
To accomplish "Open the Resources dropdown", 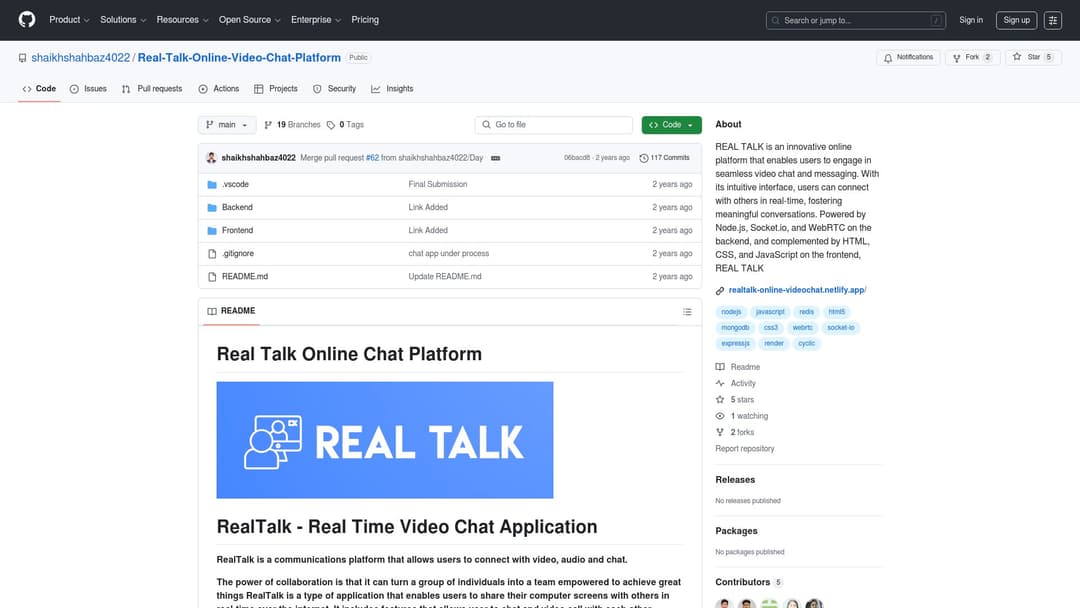I will pos(182,20).
